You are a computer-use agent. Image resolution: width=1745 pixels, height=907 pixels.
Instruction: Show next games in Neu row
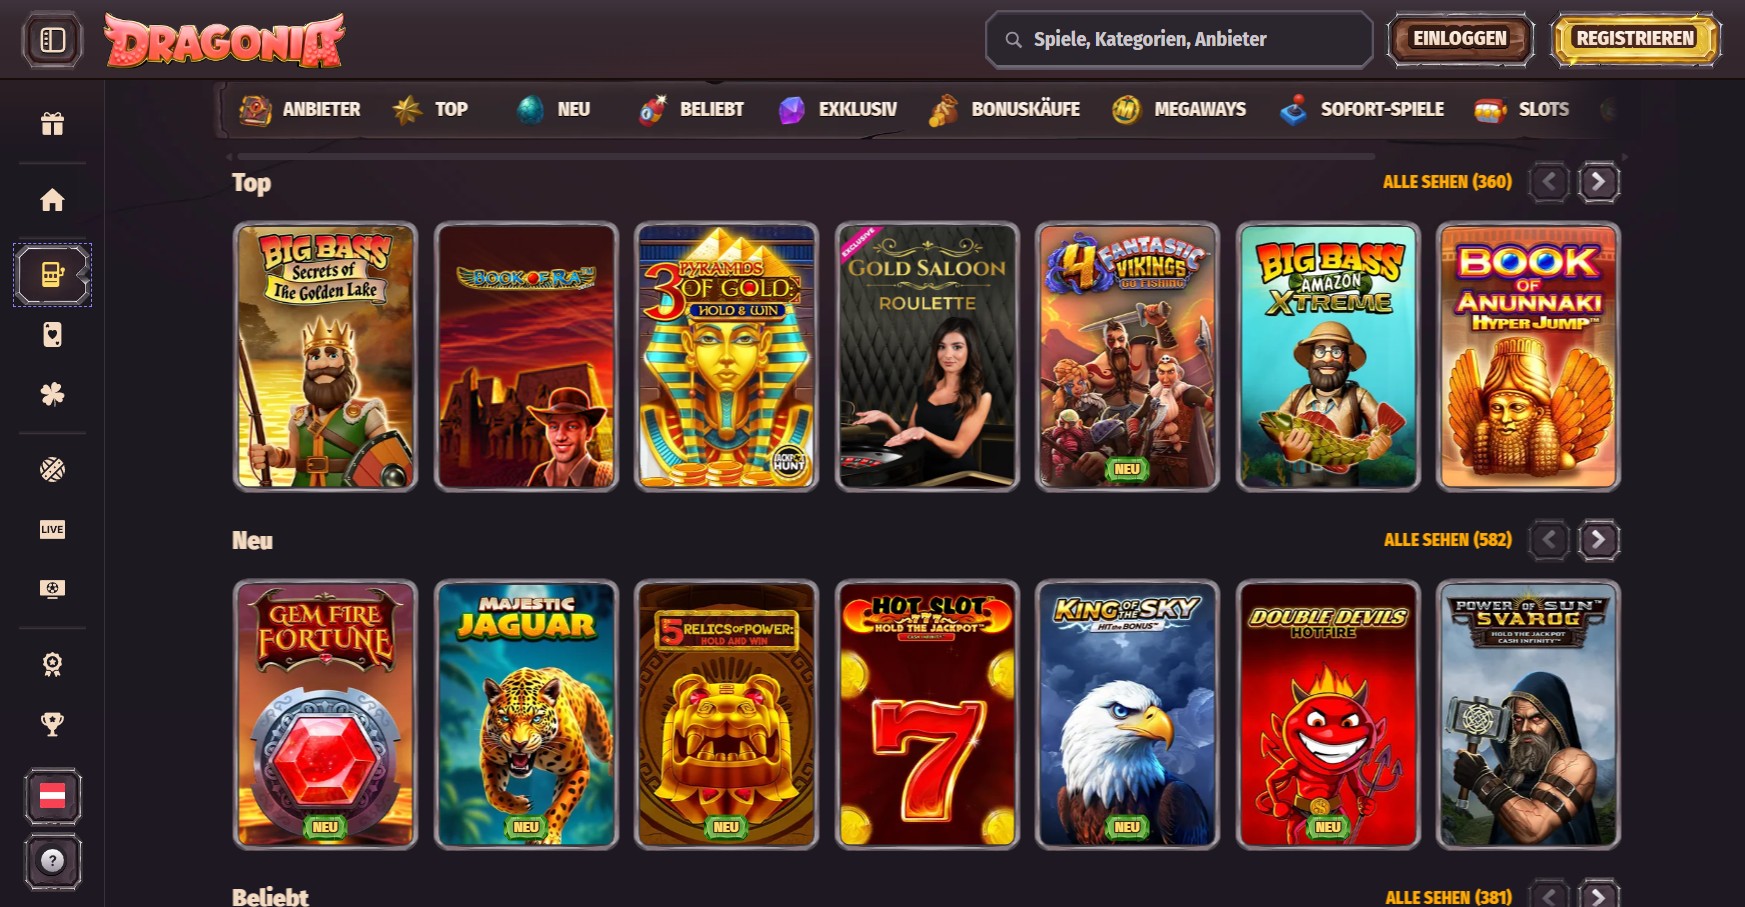click(x=1598, y=540)
